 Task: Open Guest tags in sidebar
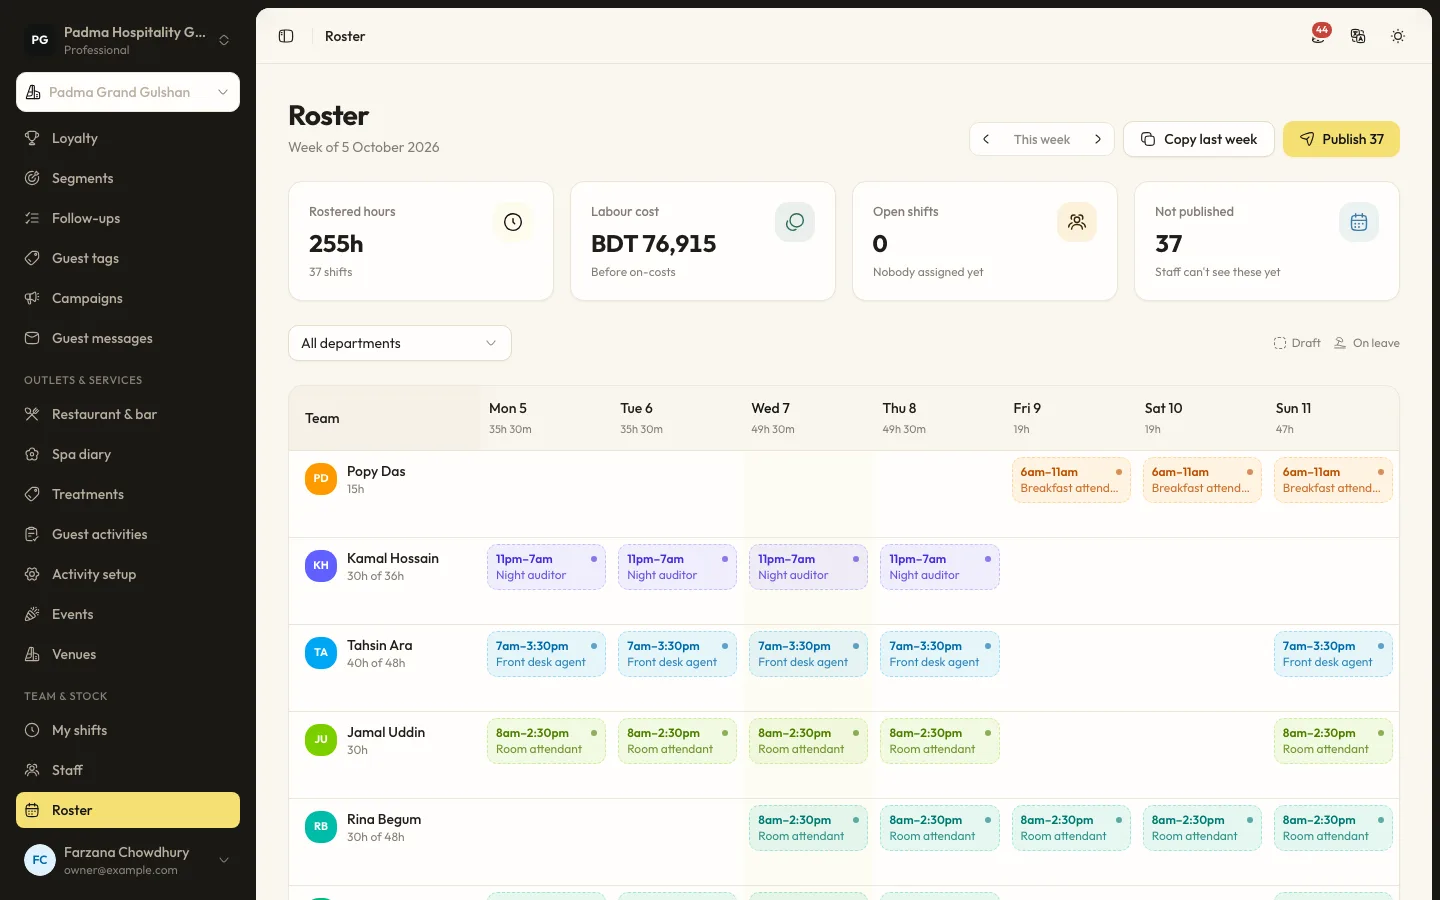[x=128, y=258]
